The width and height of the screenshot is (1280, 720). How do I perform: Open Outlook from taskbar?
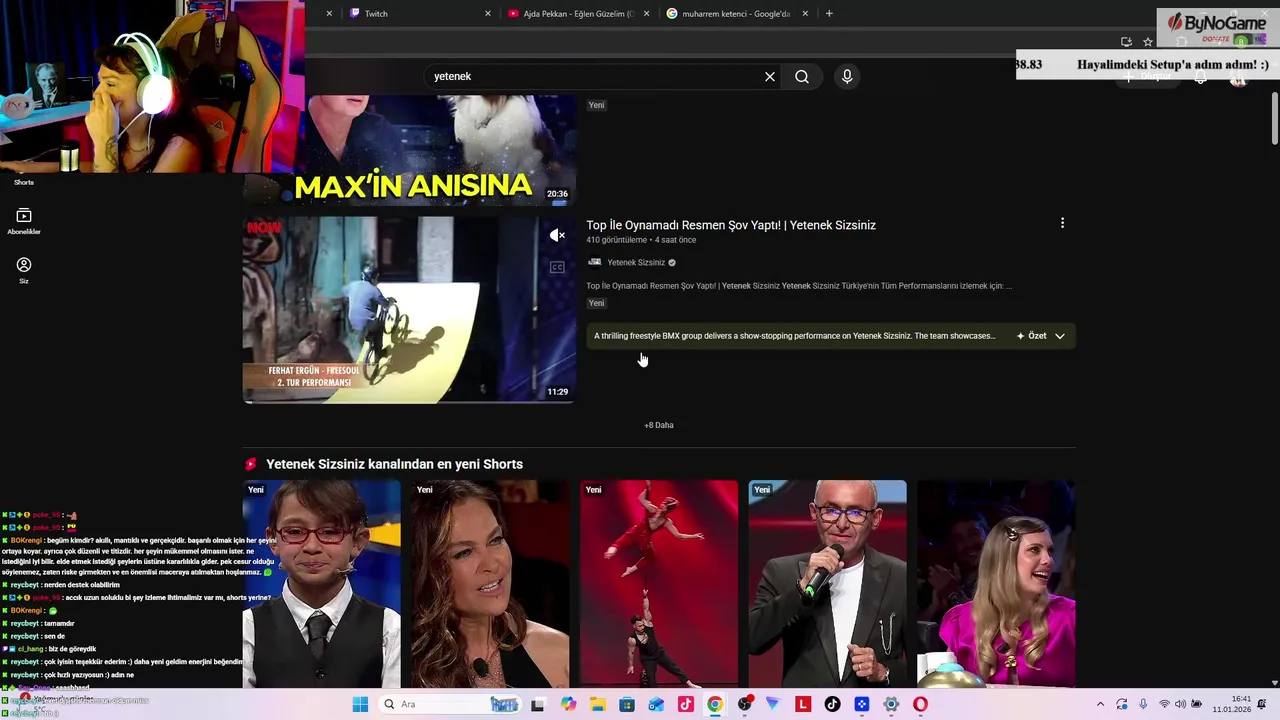(656, 704)
